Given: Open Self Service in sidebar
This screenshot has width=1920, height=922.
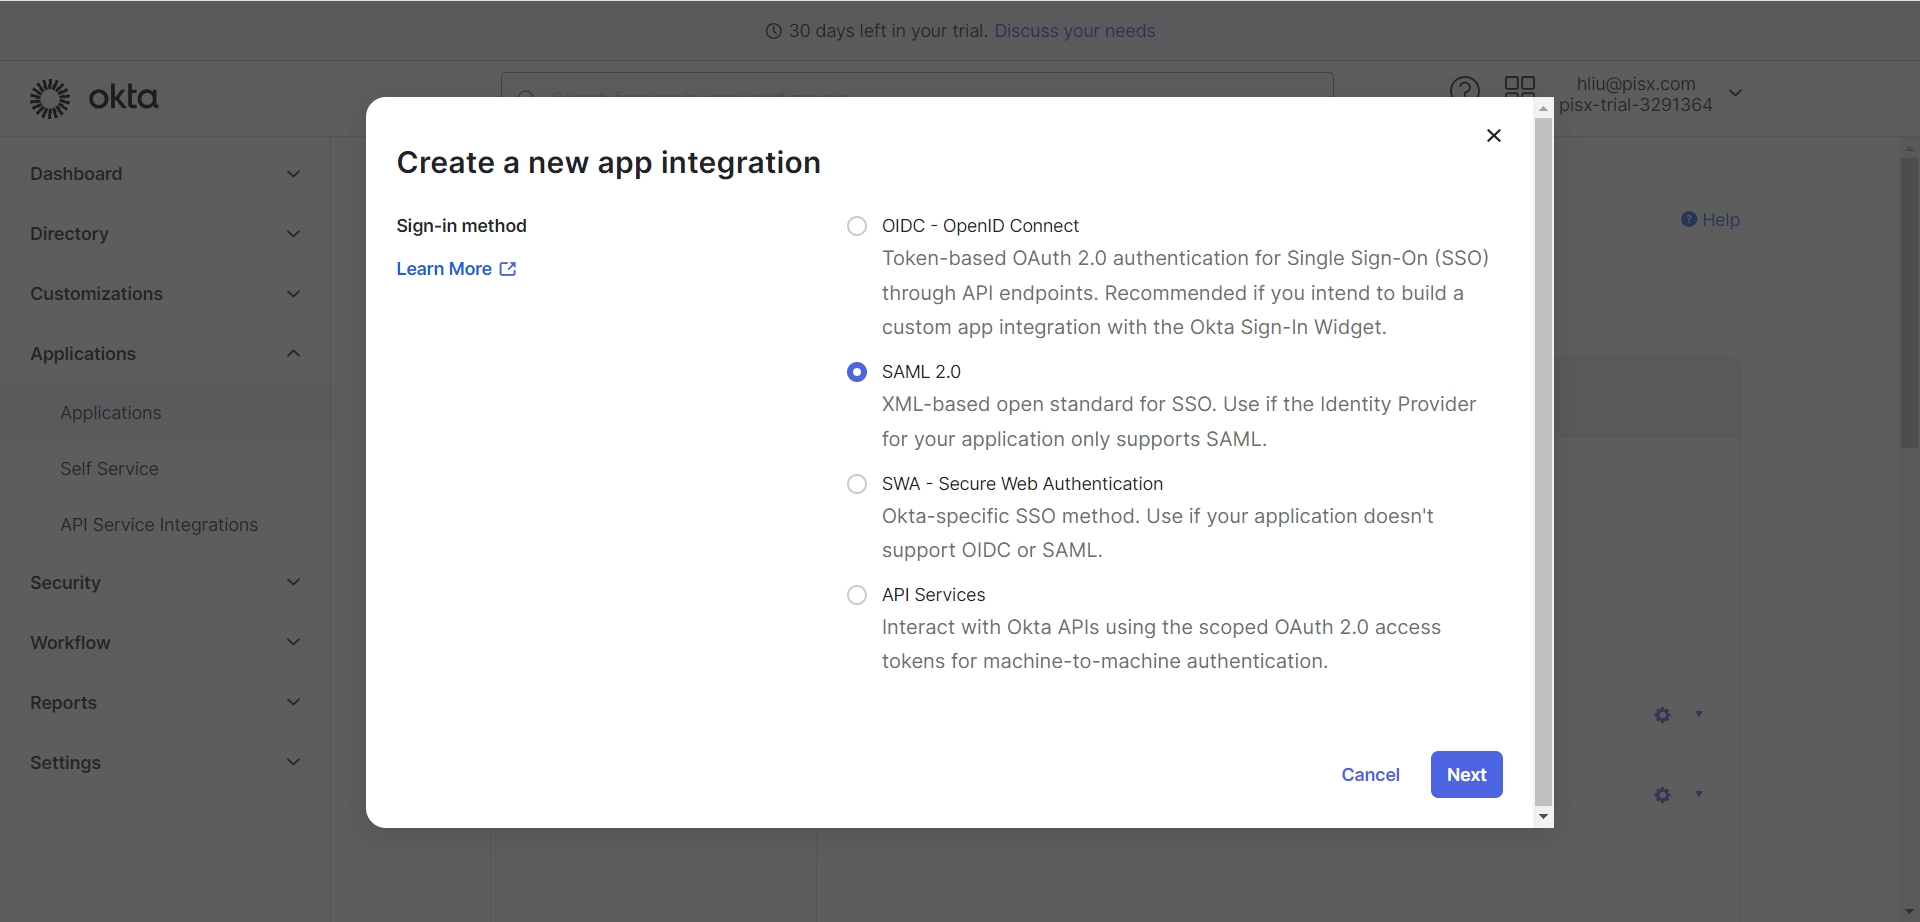Looking at the screenshot, I should pyautogui.click(x=109, y=469).
